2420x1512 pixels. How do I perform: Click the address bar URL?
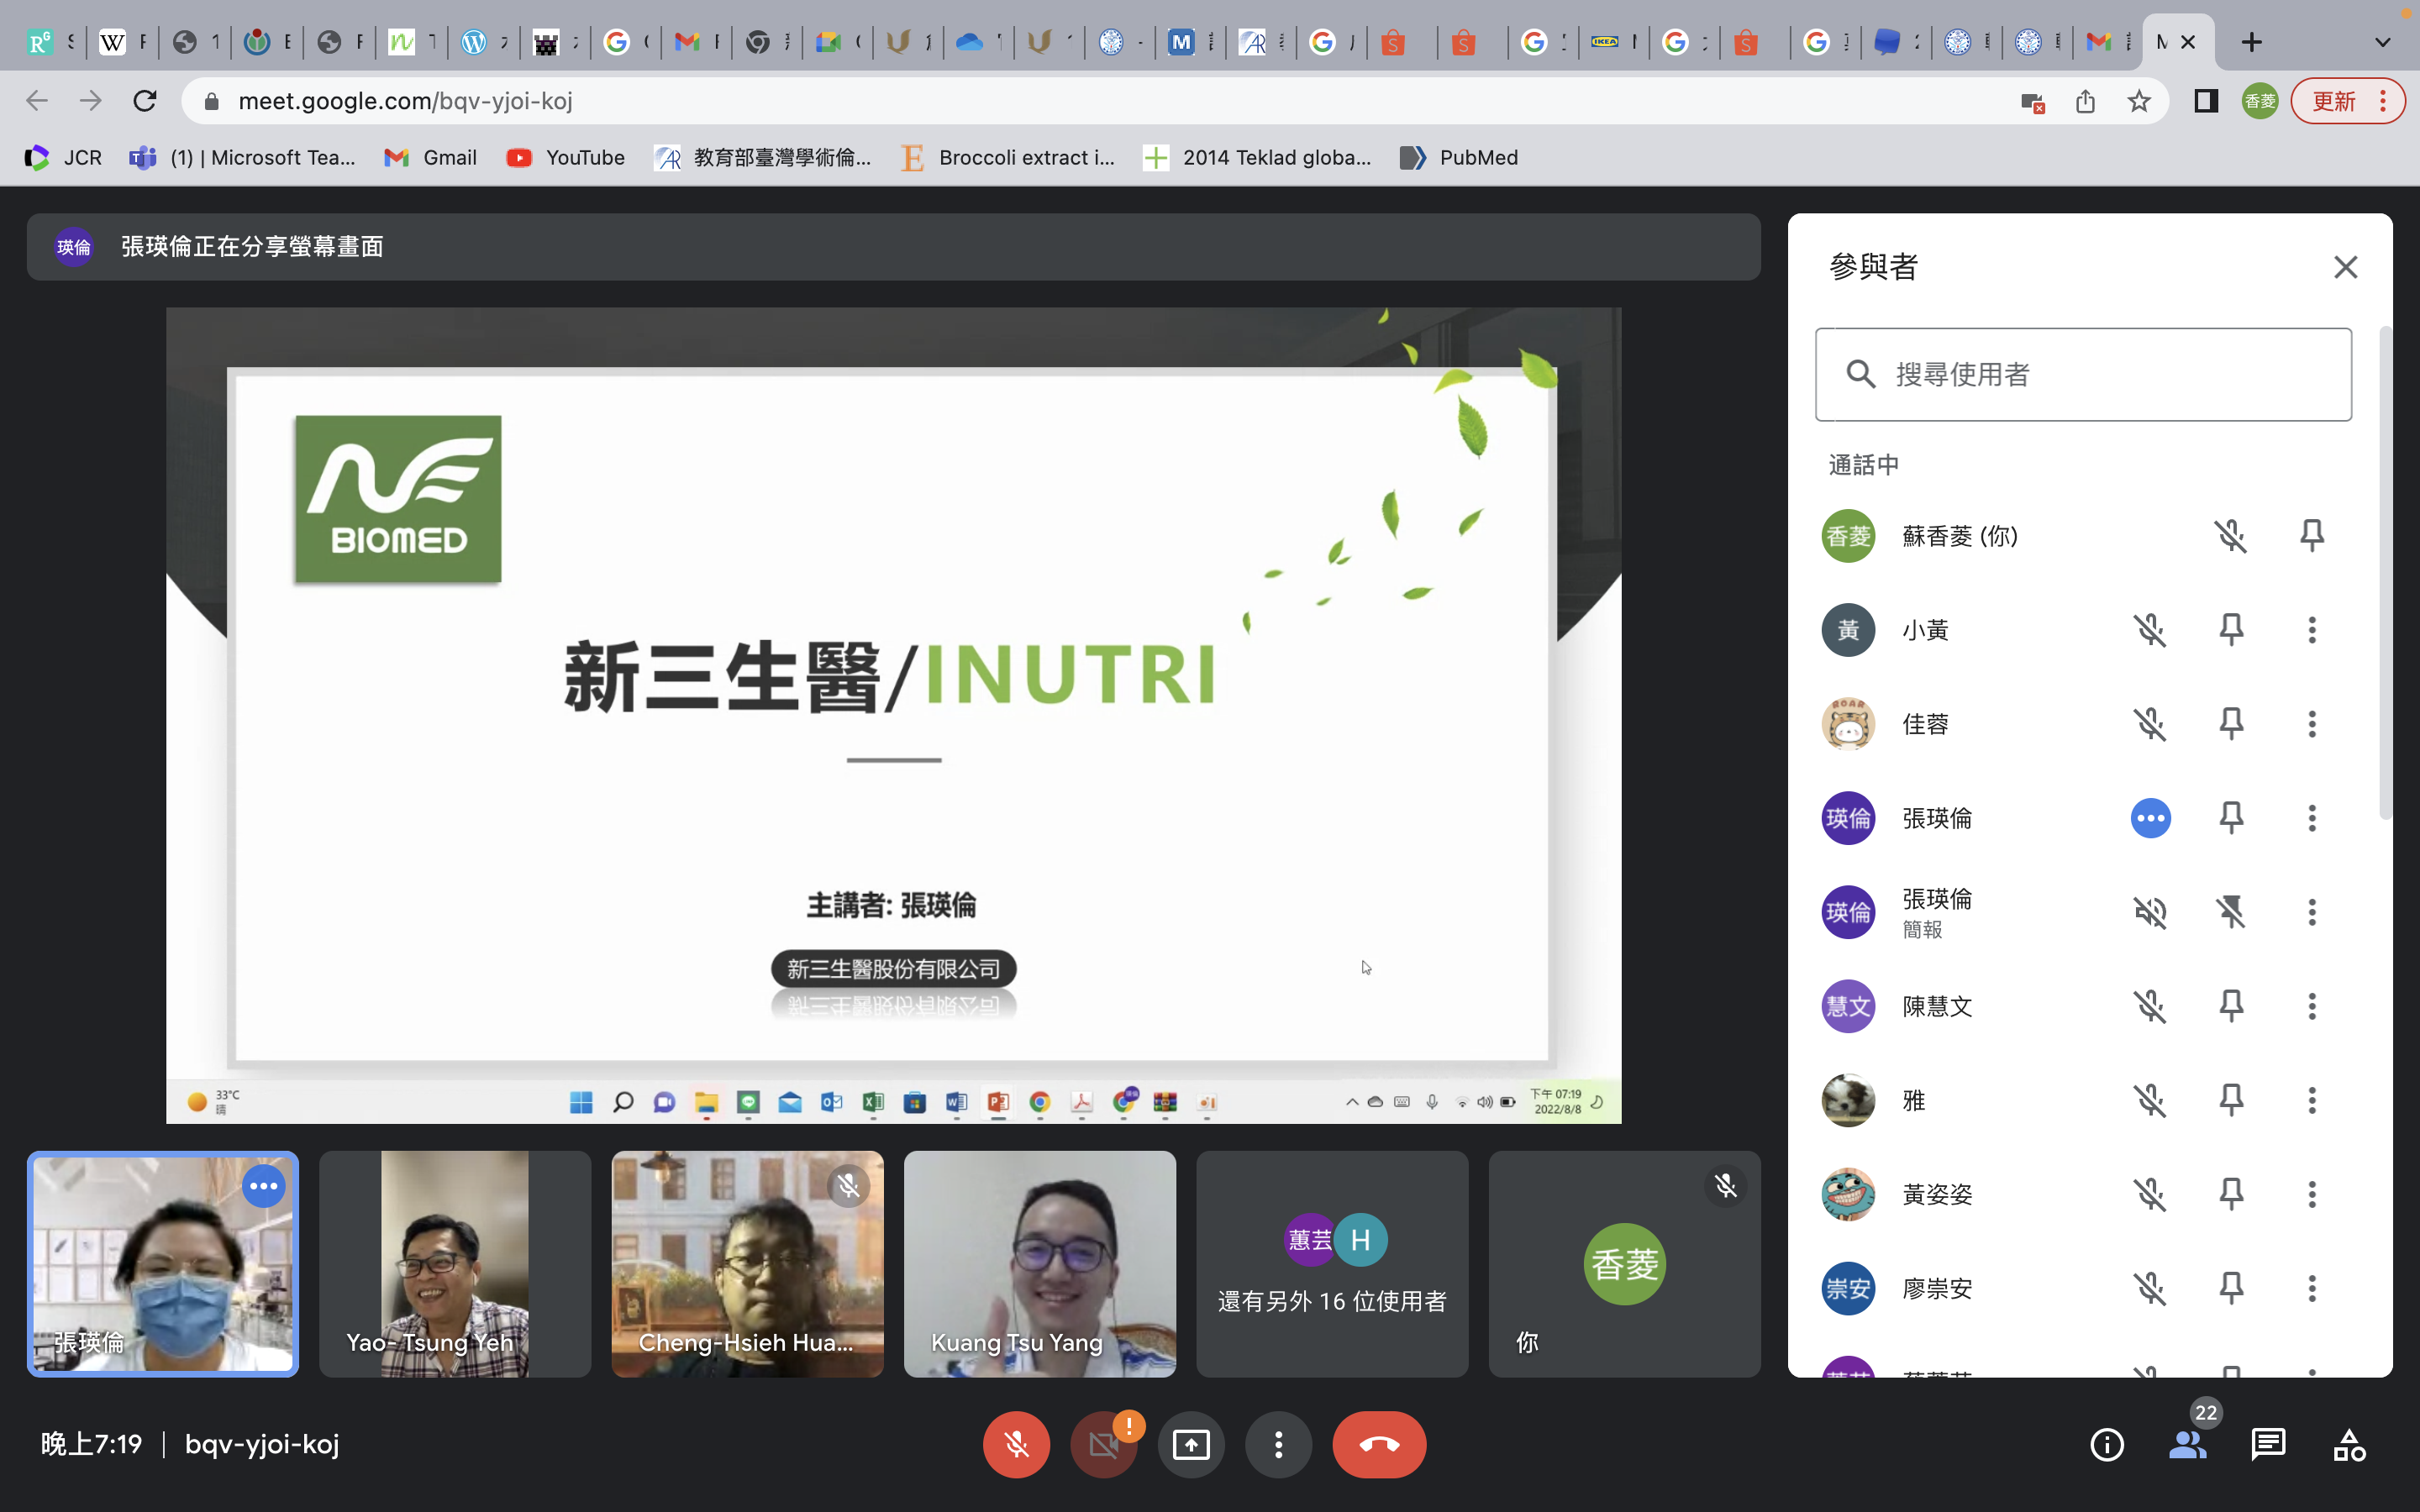(x=405, y=101)
